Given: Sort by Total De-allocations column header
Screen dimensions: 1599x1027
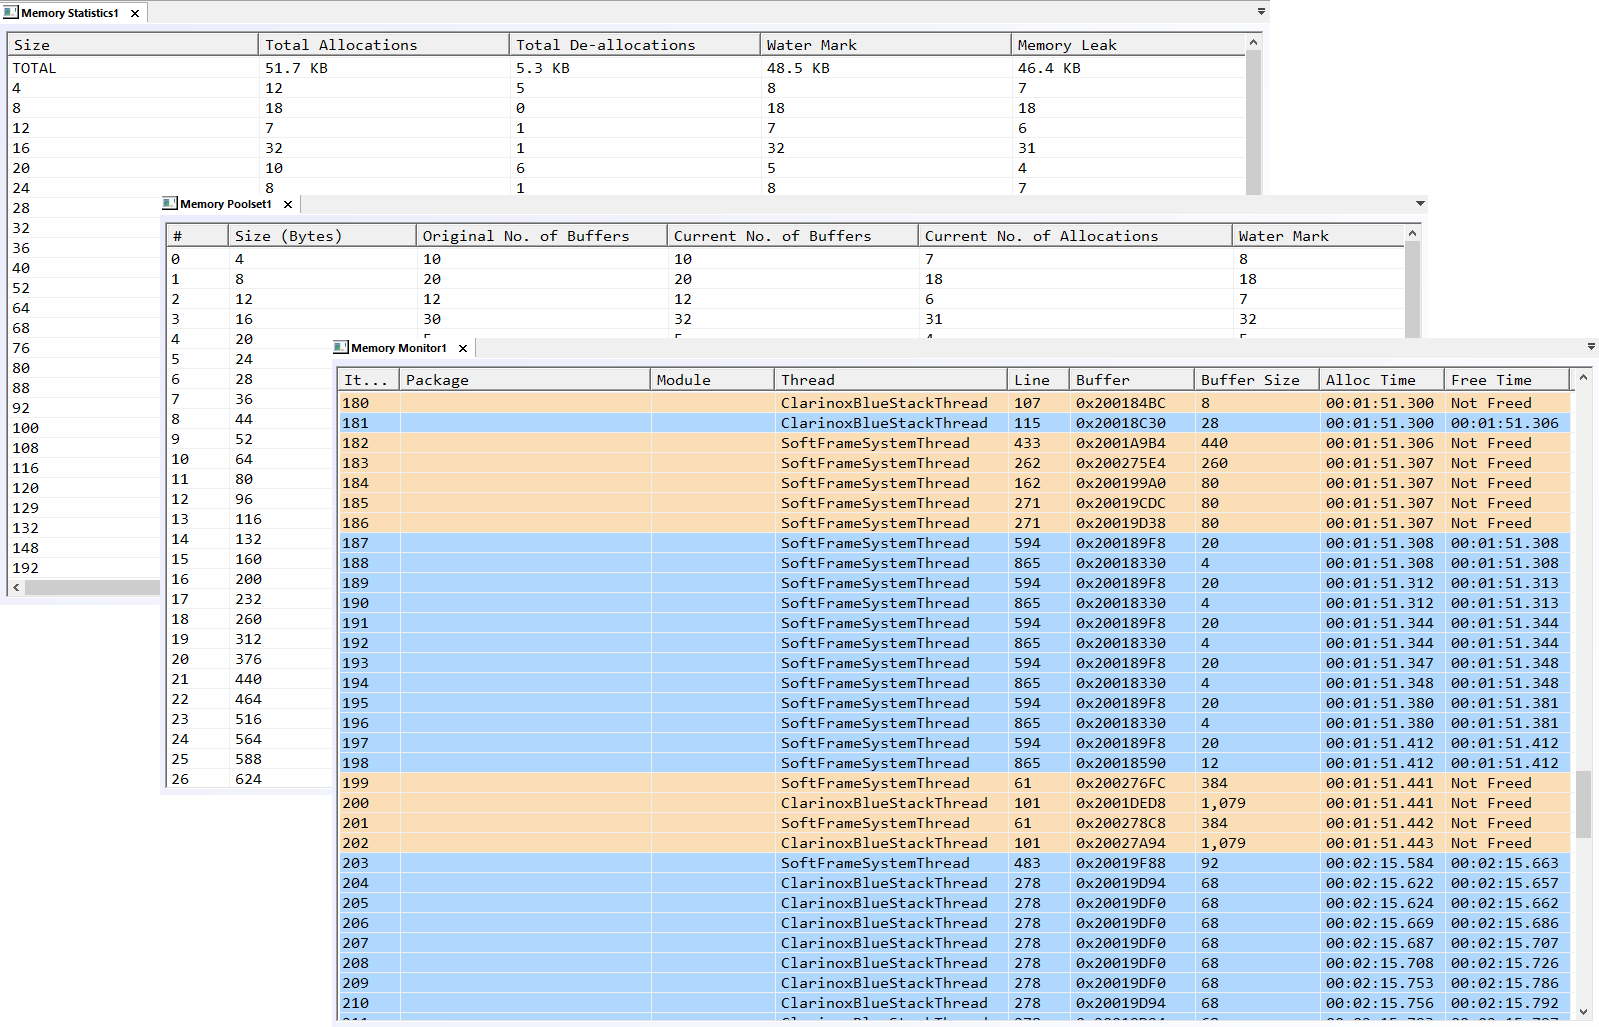Looking at the screenshot, I should click(635, 45).
